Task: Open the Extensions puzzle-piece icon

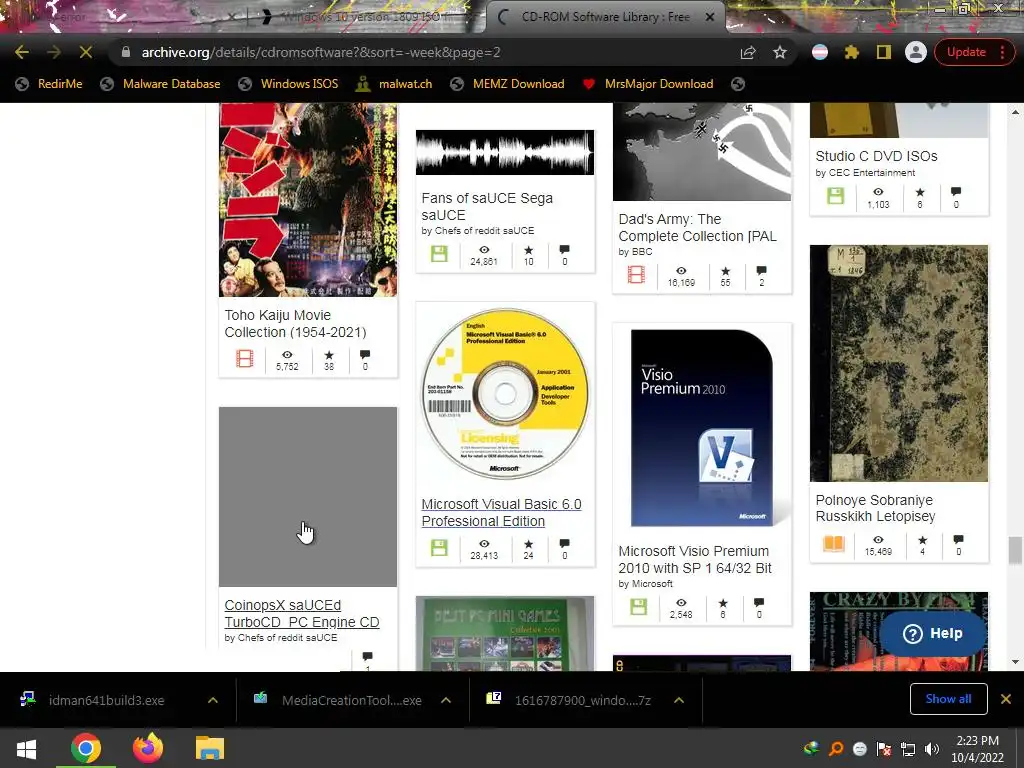Action: click(852, 52)
